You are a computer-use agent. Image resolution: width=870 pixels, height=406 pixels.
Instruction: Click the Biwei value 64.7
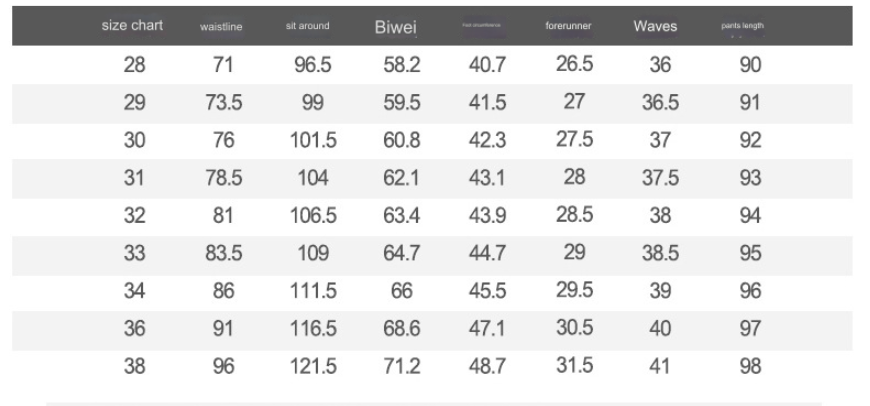tap(401, 254)
